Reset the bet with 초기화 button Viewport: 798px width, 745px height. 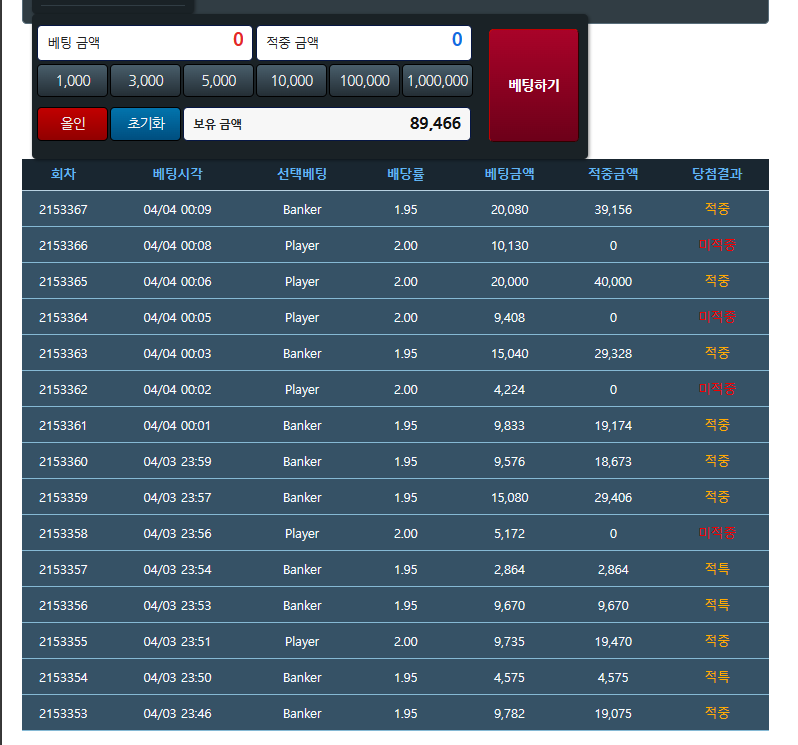[x=146, y=124]
